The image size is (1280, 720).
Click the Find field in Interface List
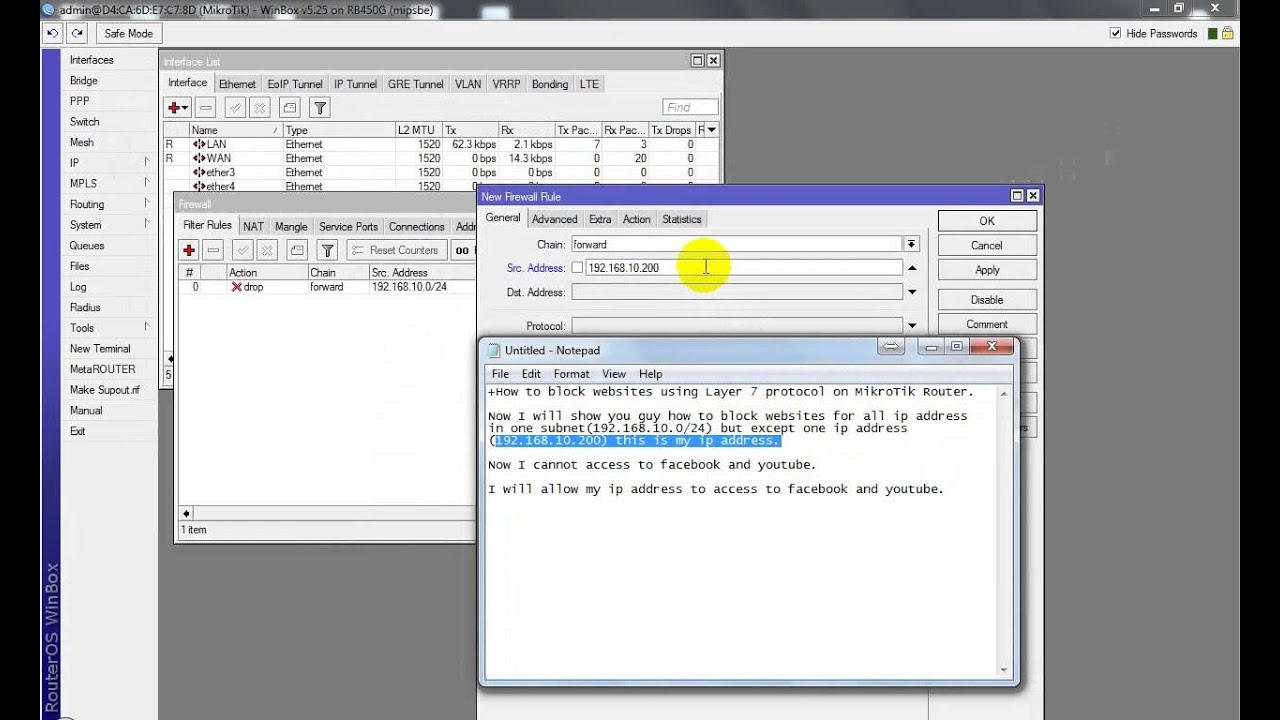tap(690, 107)
